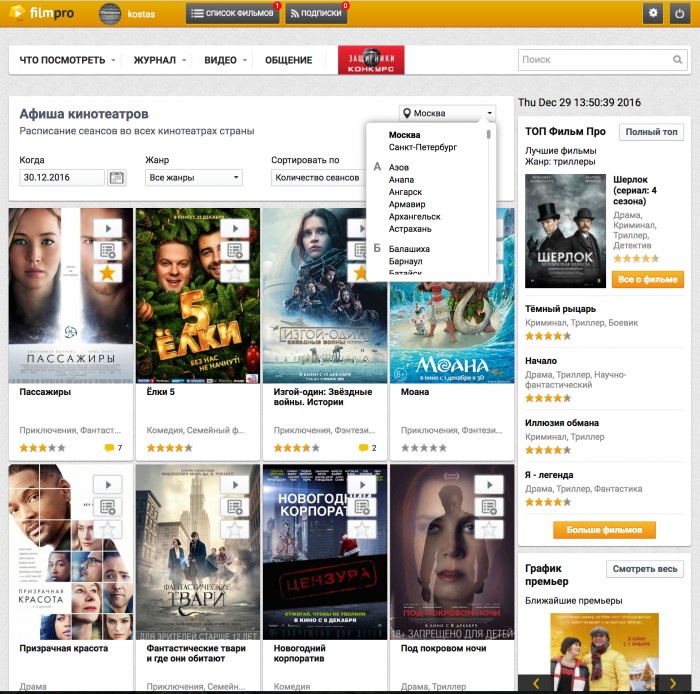The image size is (700, 694).
Task: Click the Все о фильме button
Action: pos(648,279)
